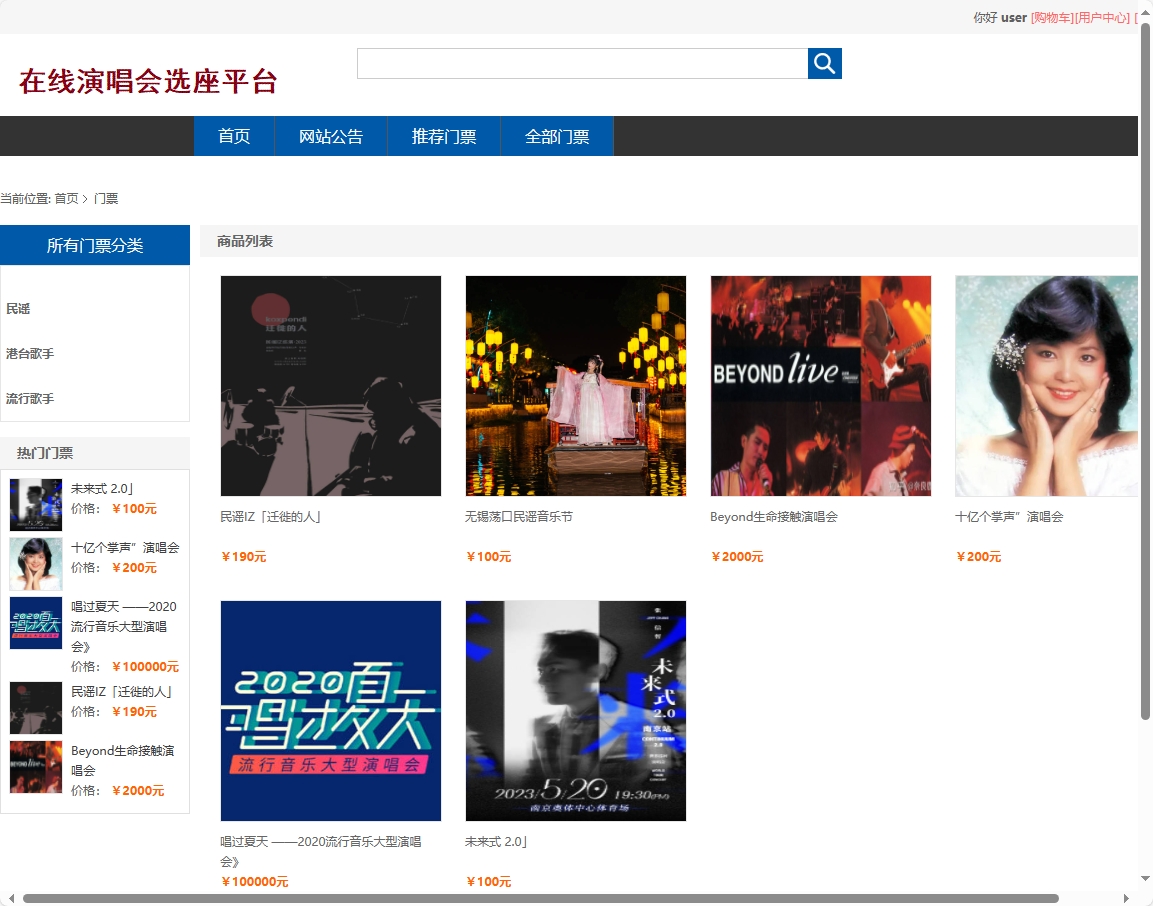Click the 未来式 2.0 hot ticket thumbnail
Viewport: 1153px width, 906px height.
pyautogui.click(x=35, y=504)
